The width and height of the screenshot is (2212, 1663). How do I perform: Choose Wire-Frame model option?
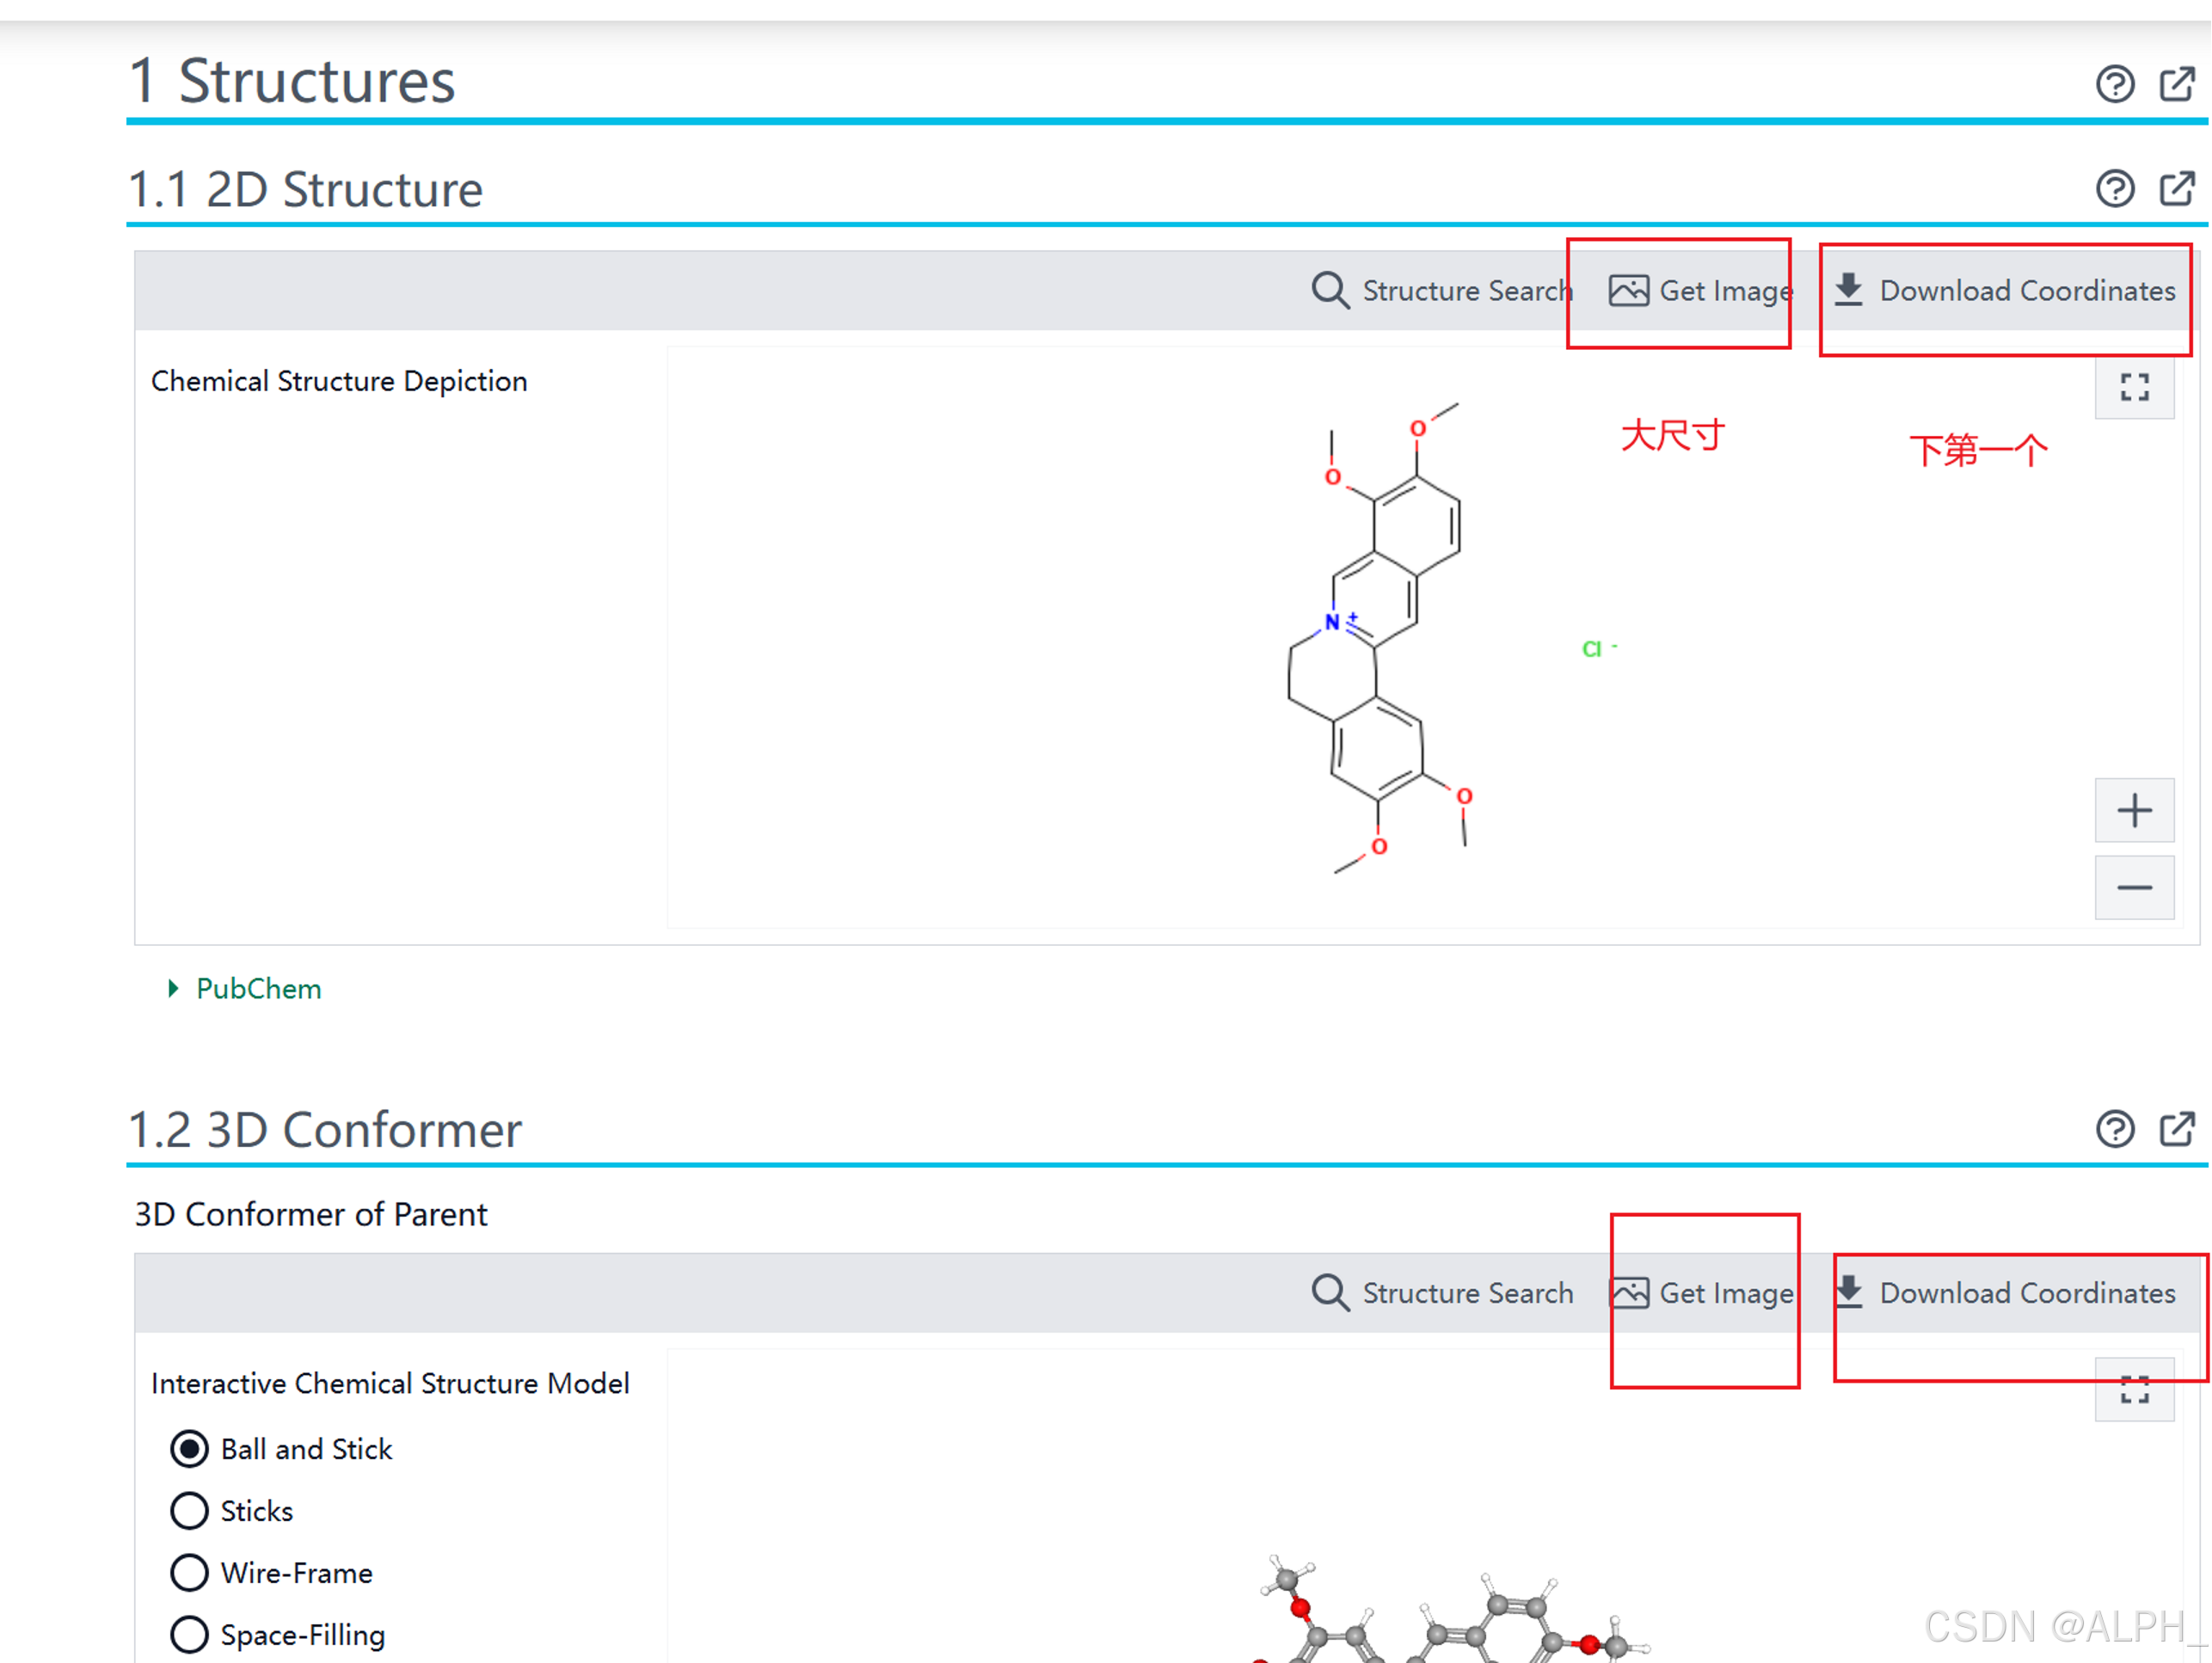click(190, 1573)
